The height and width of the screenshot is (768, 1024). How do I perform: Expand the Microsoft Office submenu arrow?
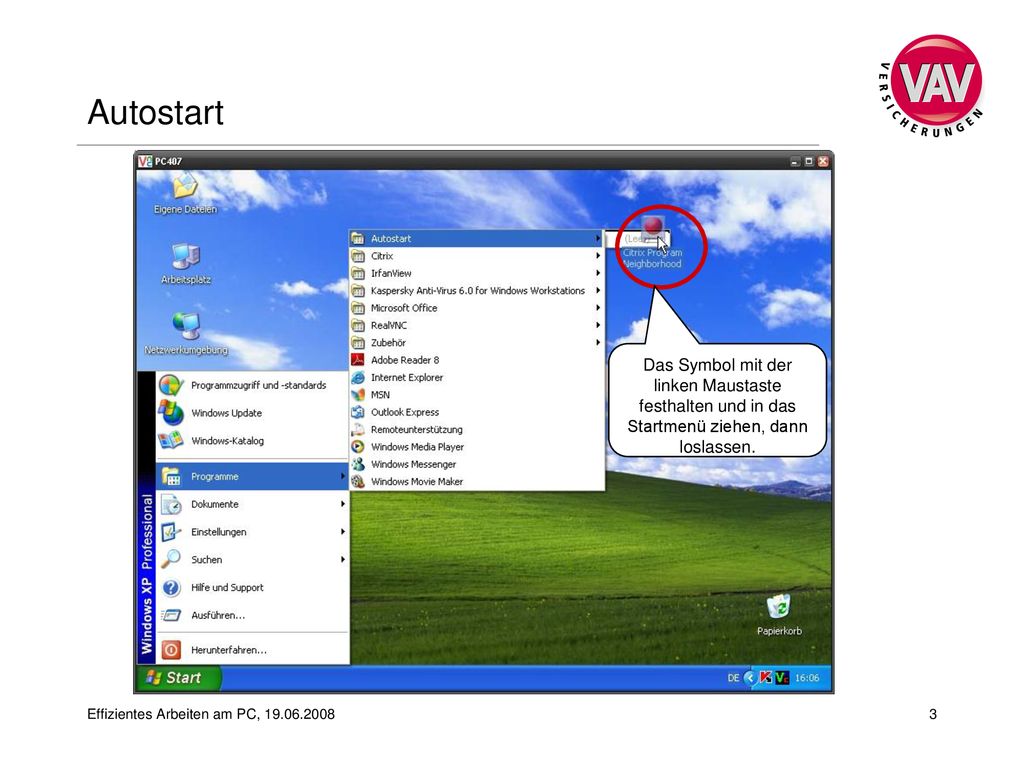[598, 308]
